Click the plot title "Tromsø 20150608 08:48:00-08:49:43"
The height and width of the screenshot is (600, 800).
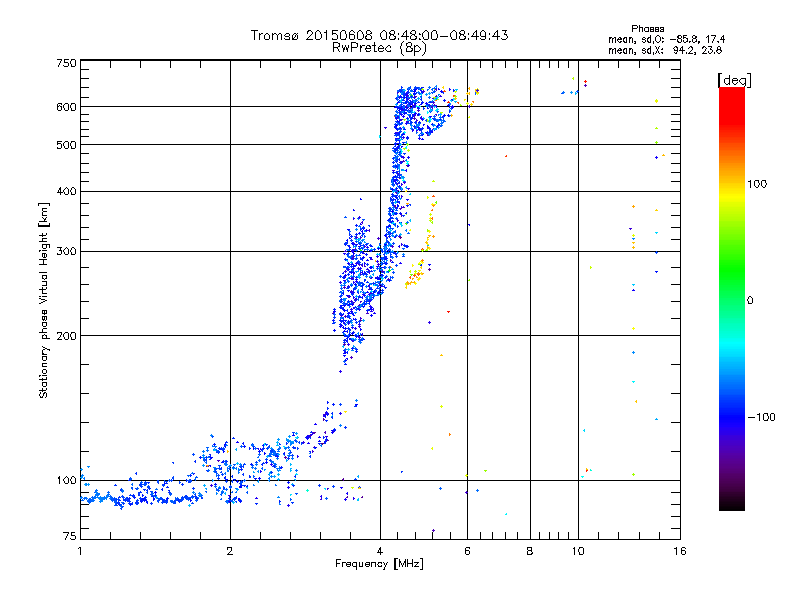click(x=379, y=35)
